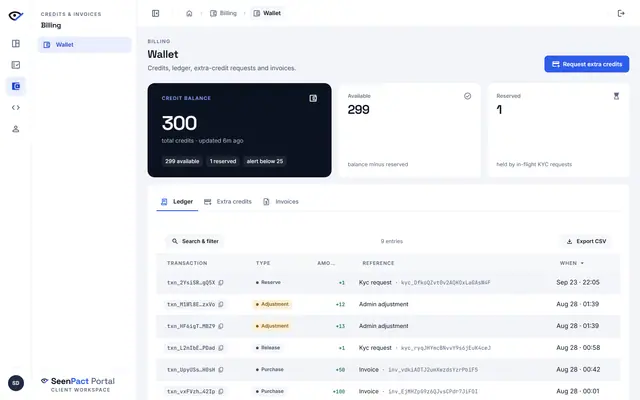640x400 pixels.
Task: Click date 'Sep 23 · 22:05'
Action: (x=578, y=282)
